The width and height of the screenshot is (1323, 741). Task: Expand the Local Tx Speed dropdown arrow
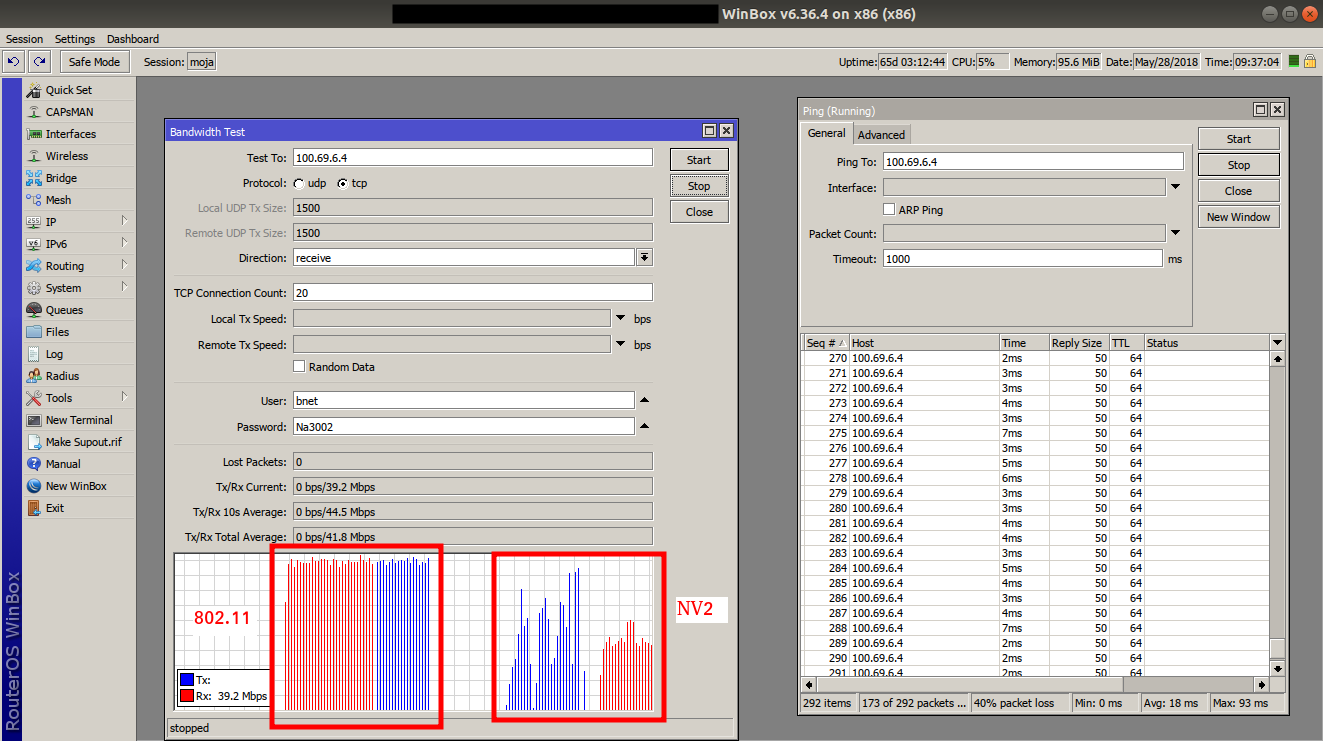point(620,319)
